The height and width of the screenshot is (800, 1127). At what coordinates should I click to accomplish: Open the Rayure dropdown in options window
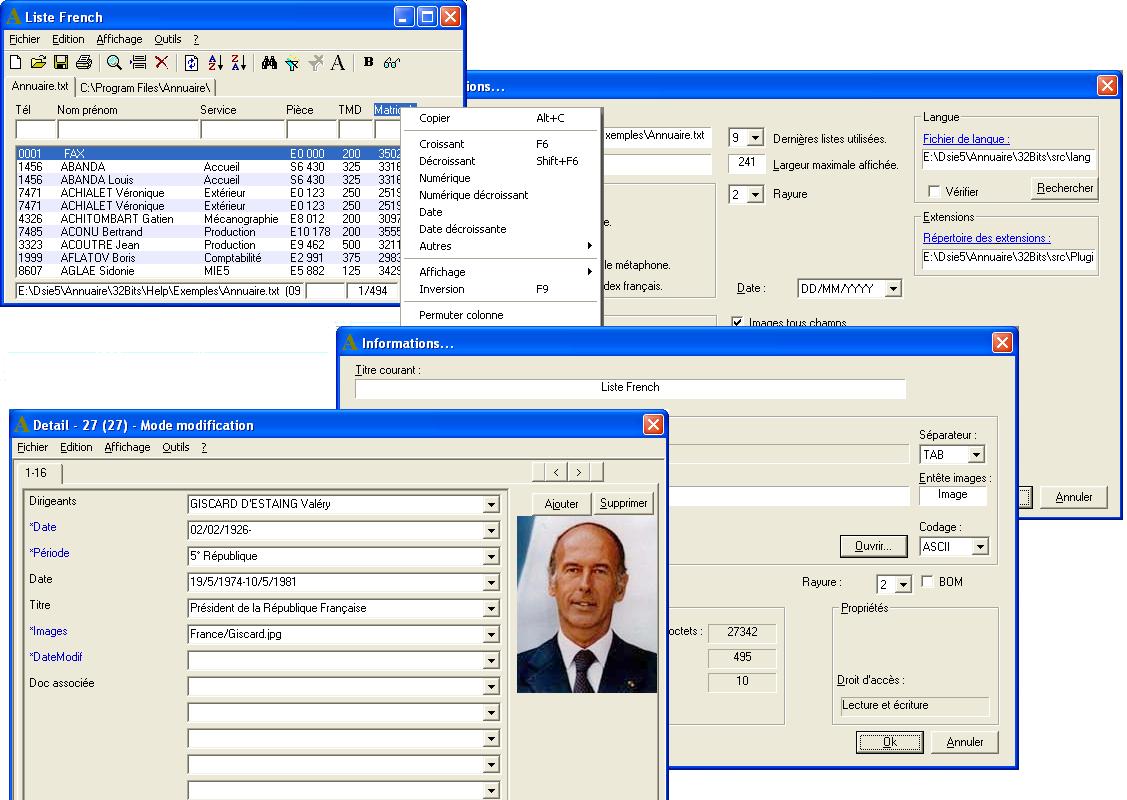point(755,194)
